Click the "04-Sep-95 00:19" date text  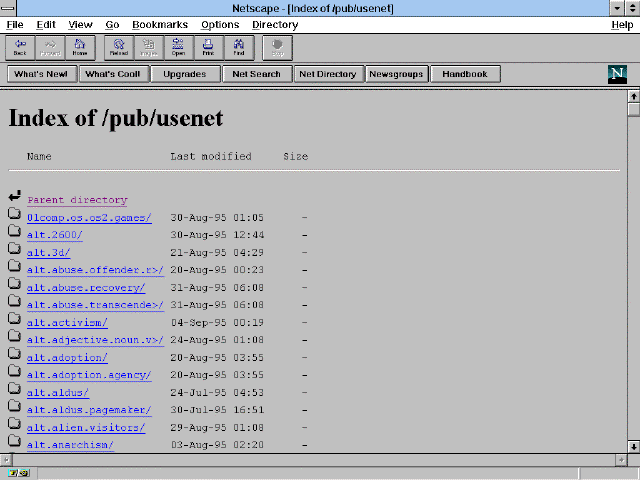click(x=217, y=322)
